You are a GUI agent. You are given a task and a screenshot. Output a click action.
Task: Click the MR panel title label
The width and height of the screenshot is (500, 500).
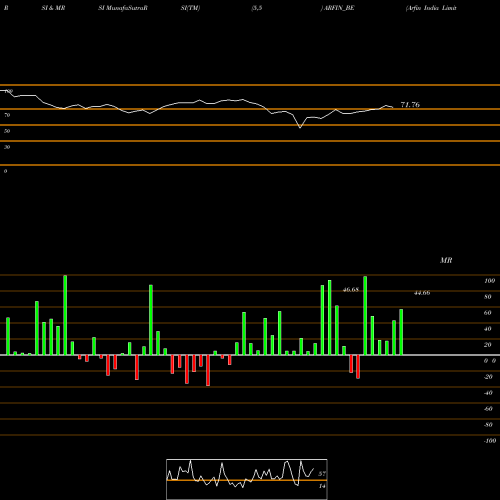click(446, 260)
